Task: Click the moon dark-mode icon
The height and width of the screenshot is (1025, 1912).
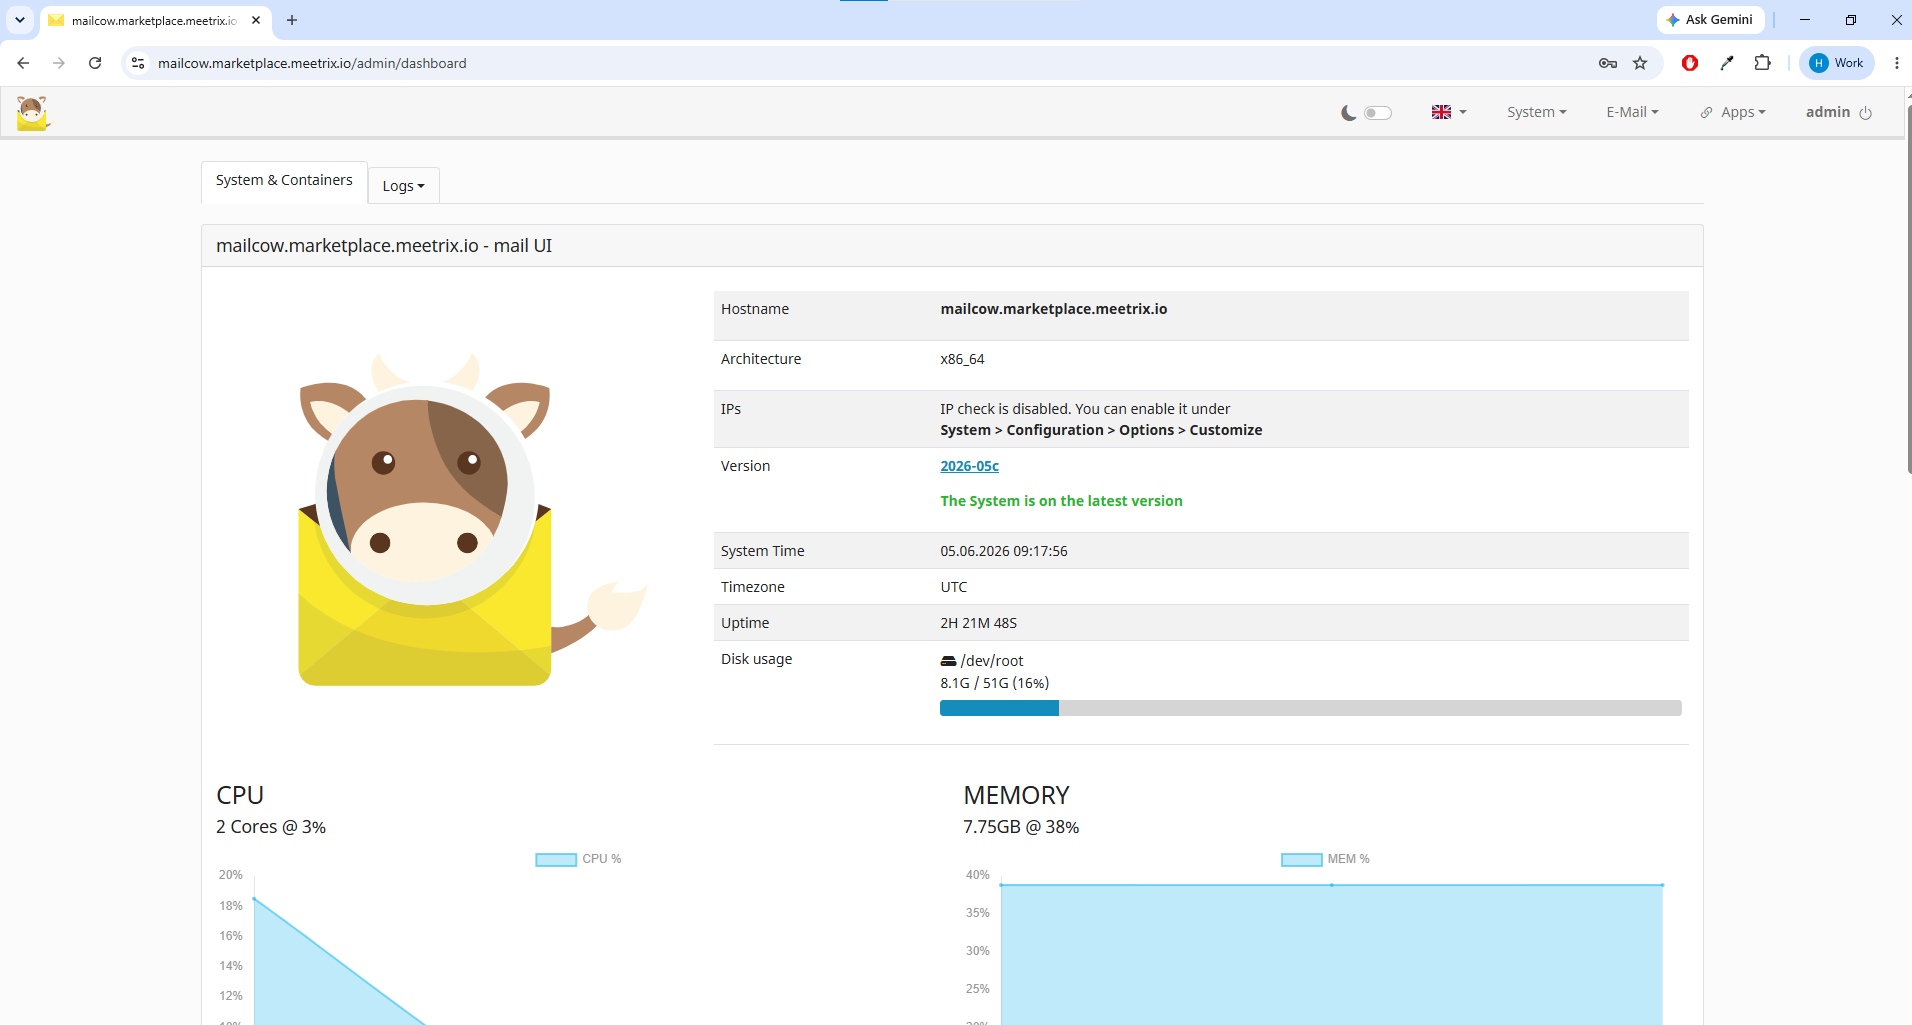Action: tap(1349, 113)
